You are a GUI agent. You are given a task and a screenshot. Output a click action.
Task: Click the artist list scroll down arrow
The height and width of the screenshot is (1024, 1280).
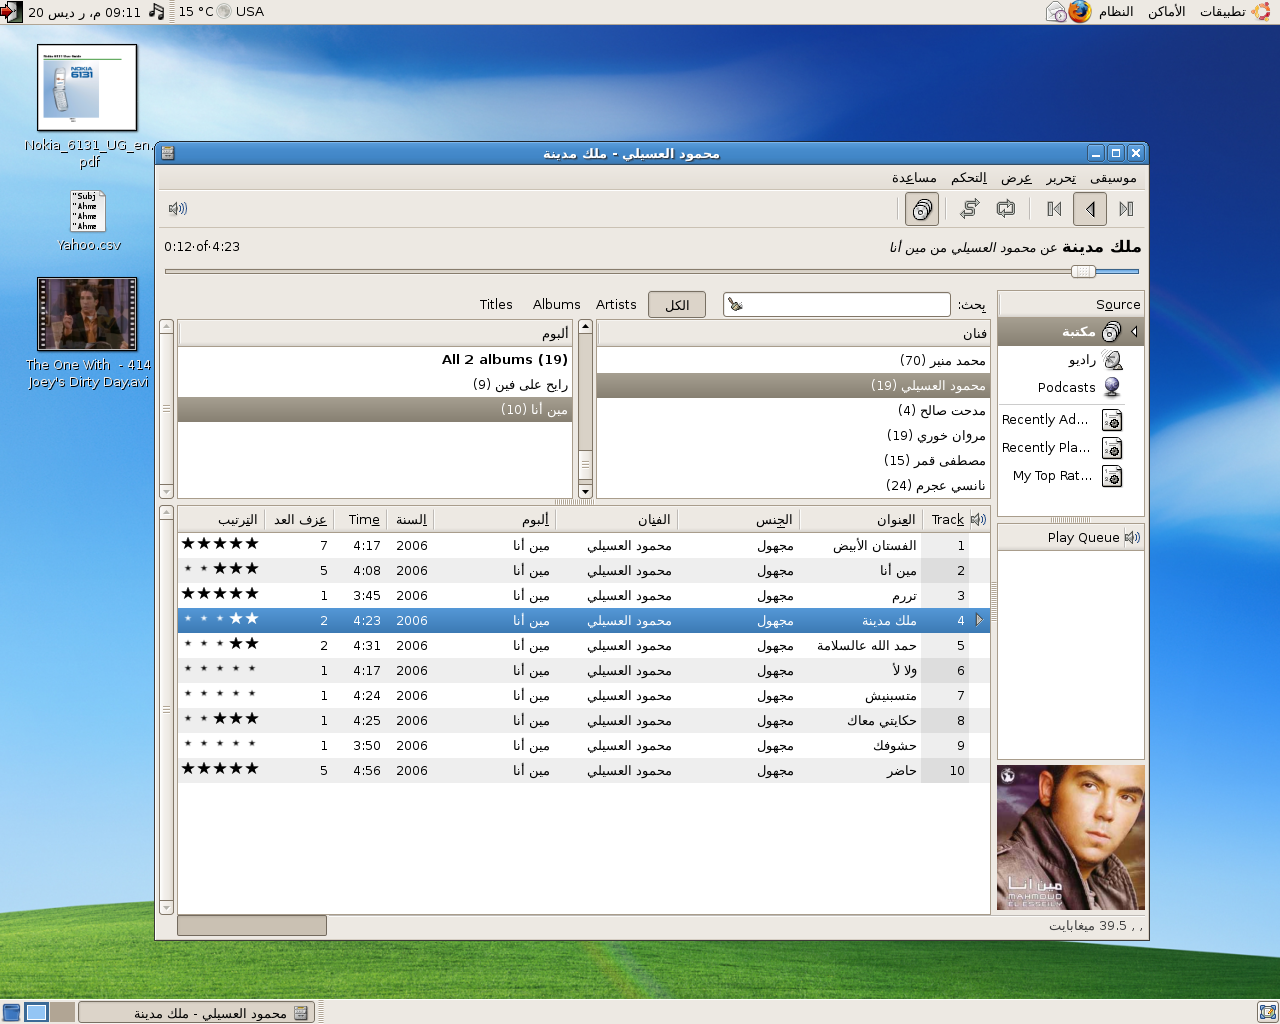click(585, 491)
